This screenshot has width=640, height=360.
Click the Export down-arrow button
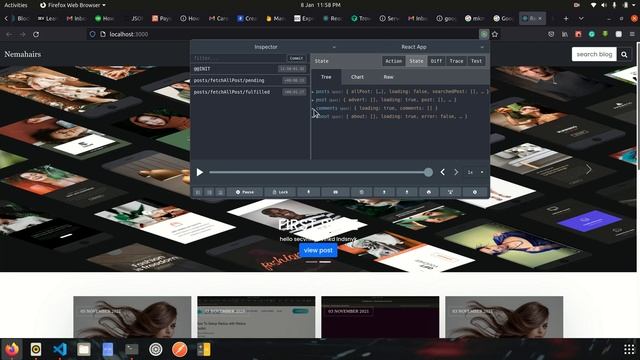click(x=407, y=192)
